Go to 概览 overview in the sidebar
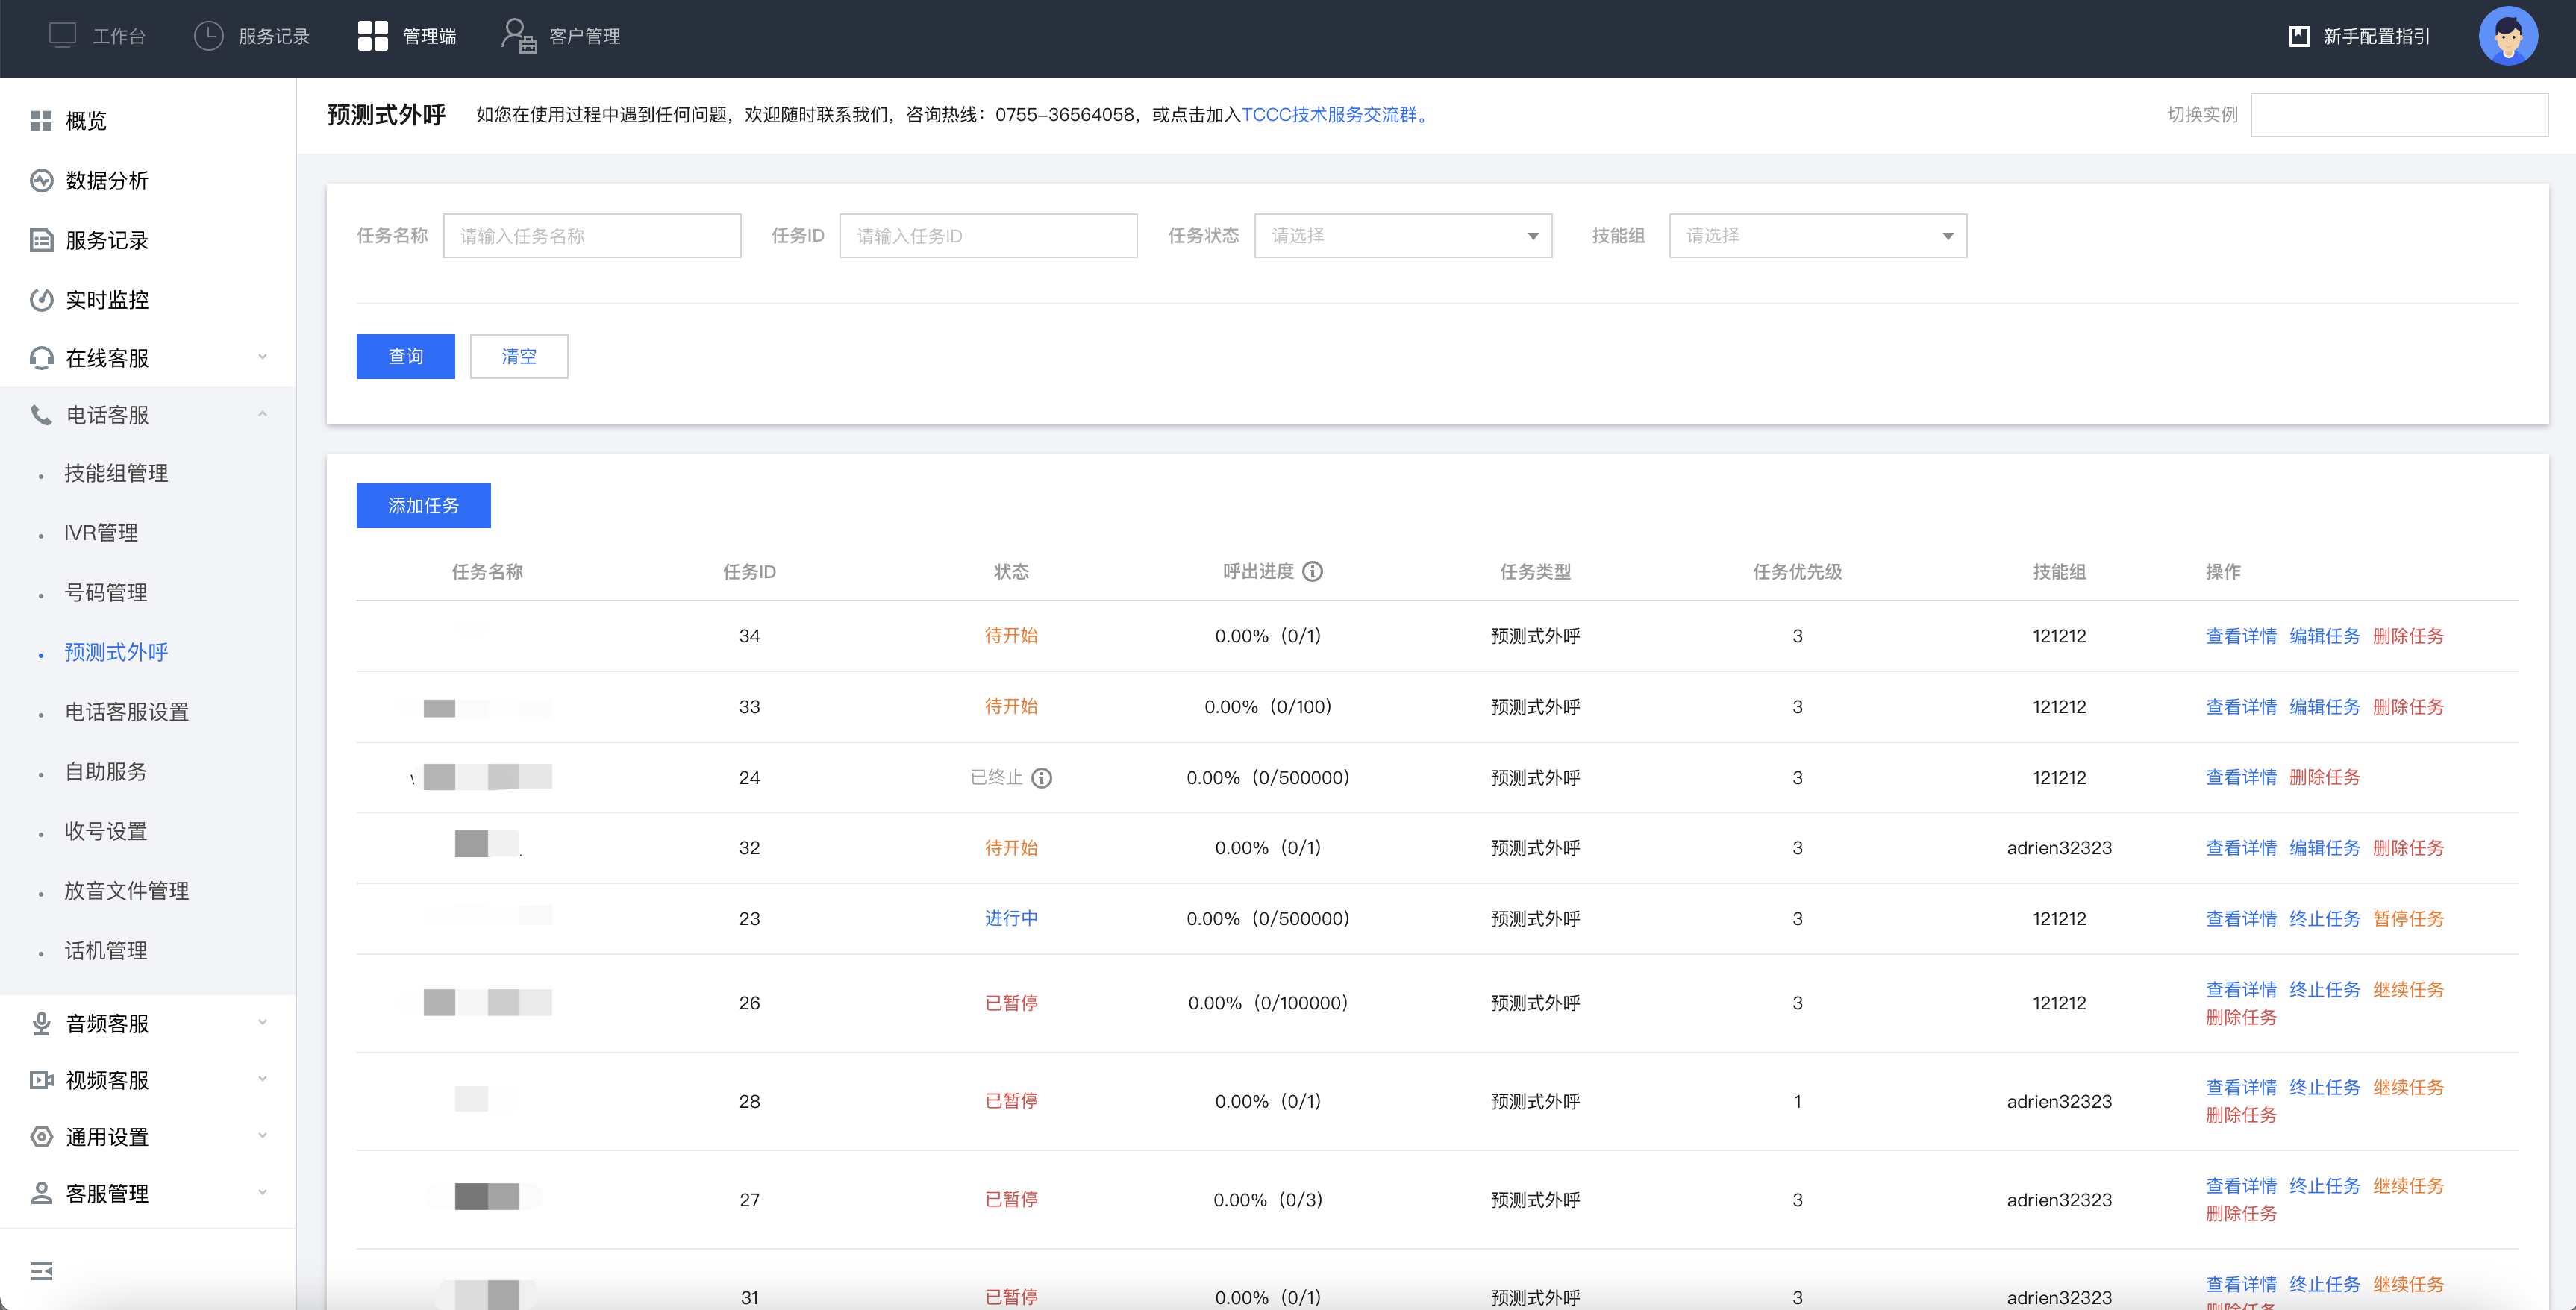This screenshot has height=1310, width=2576. [85, 121]
